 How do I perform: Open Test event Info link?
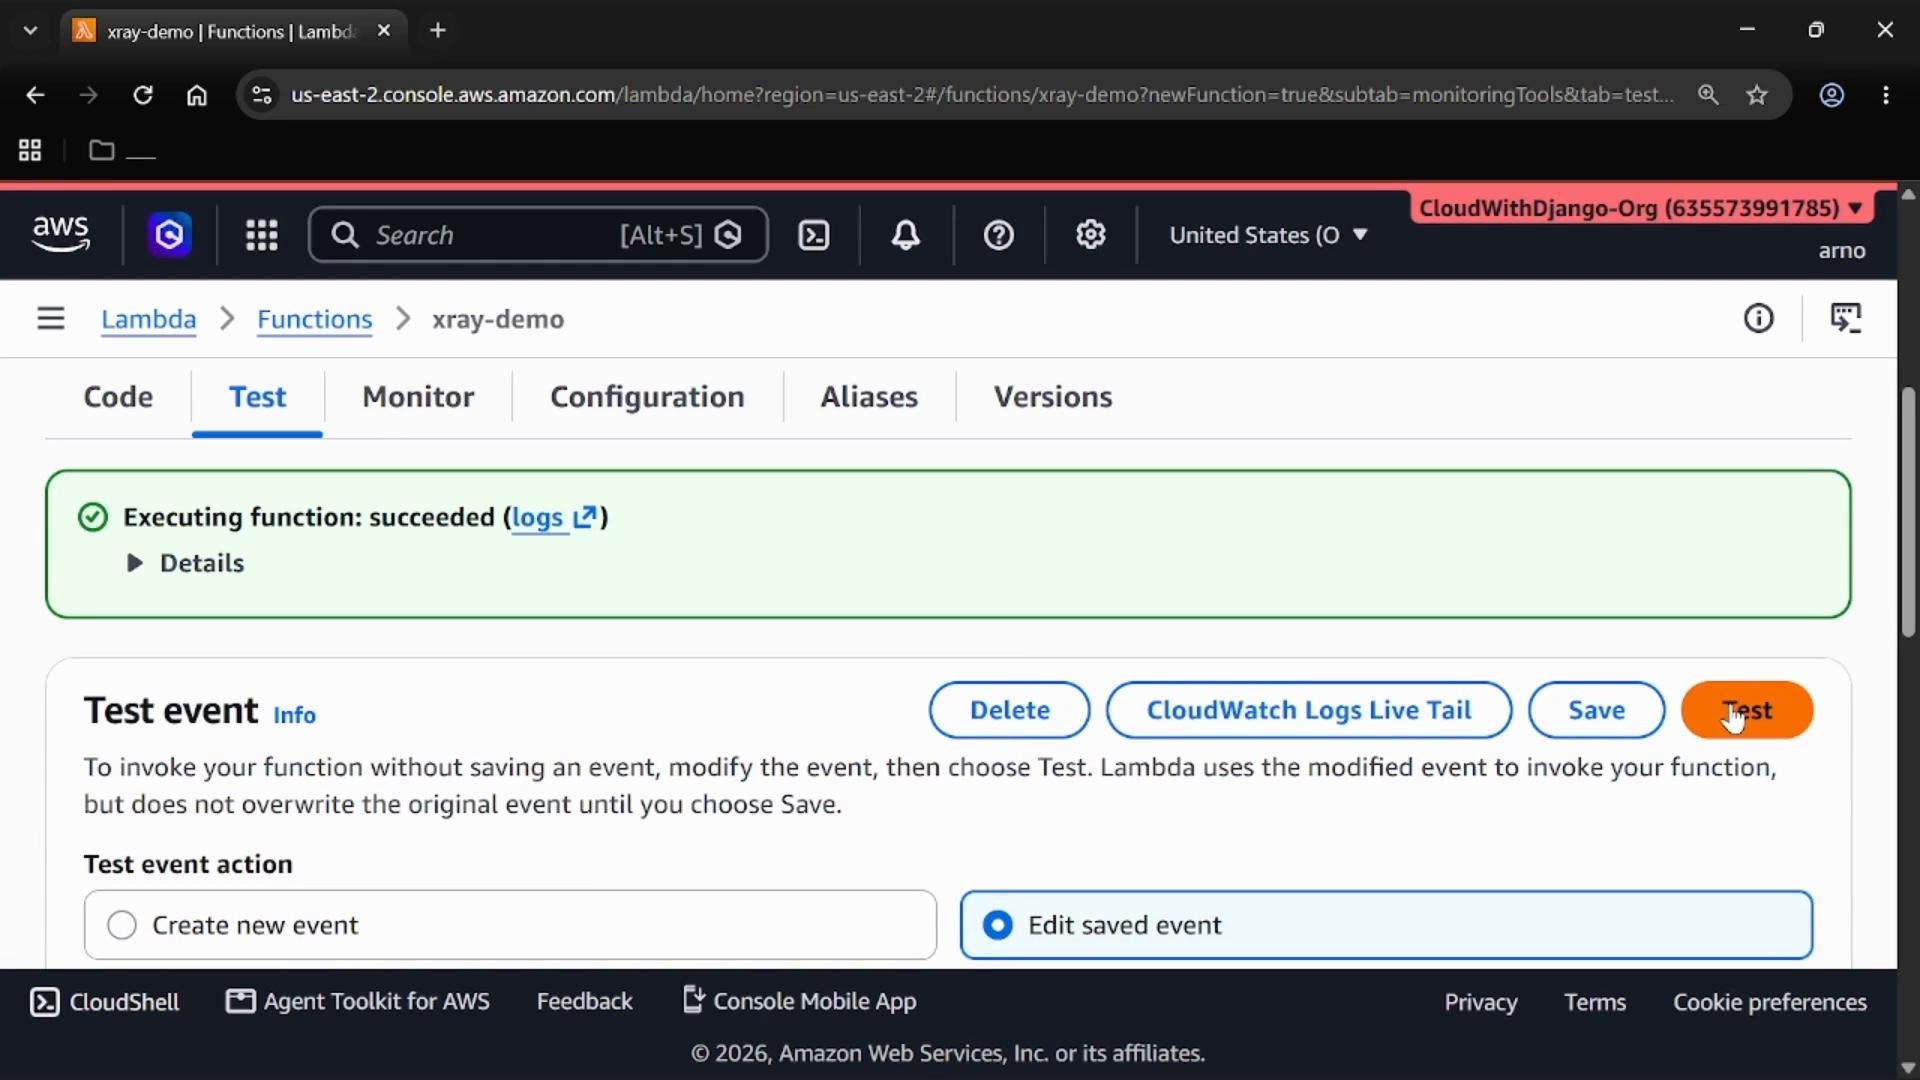pyautogui.click(x=294, y=715)
